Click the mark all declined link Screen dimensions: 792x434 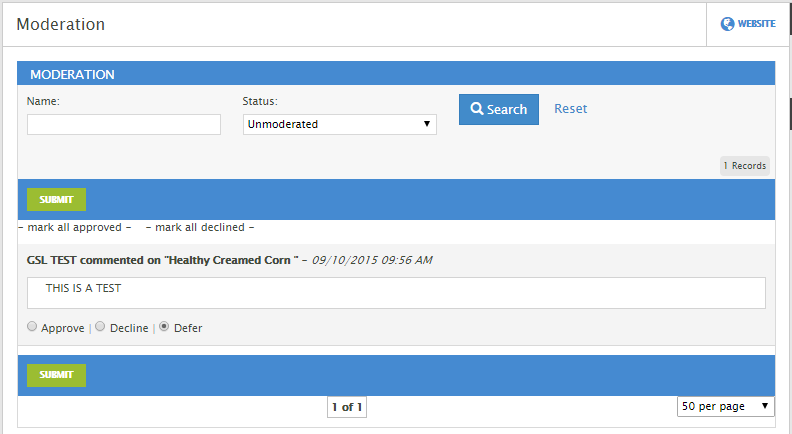pyautogui.click(x=200, y=227)
